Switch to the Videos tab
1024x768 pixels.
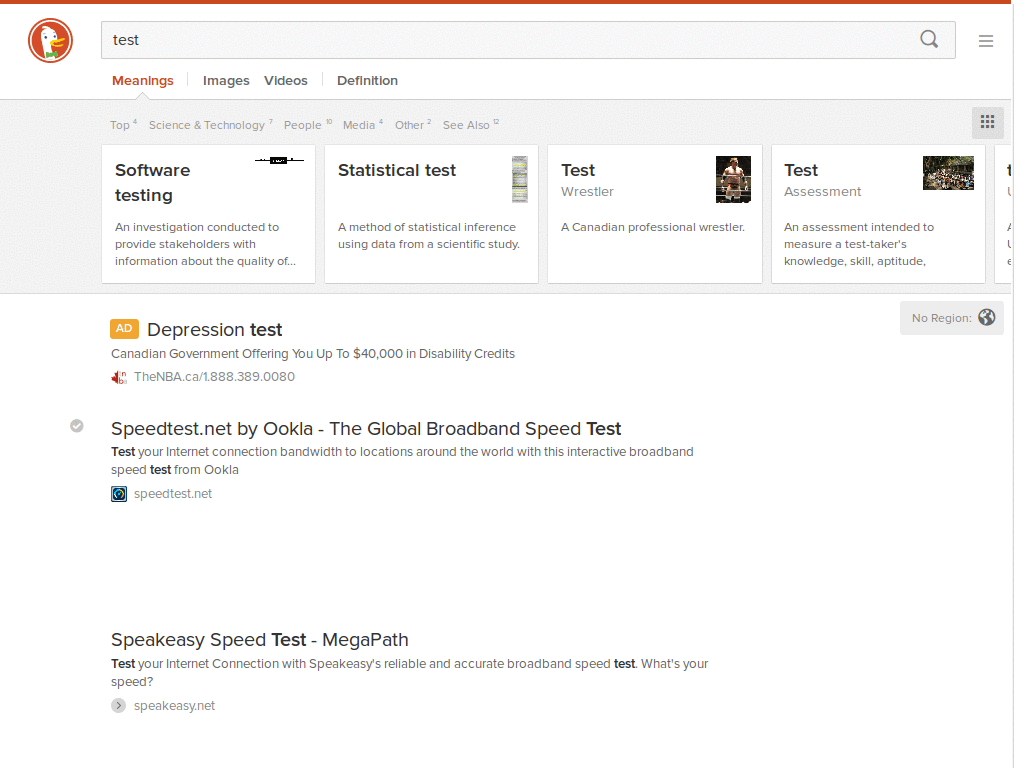click(x=285, y=80)
